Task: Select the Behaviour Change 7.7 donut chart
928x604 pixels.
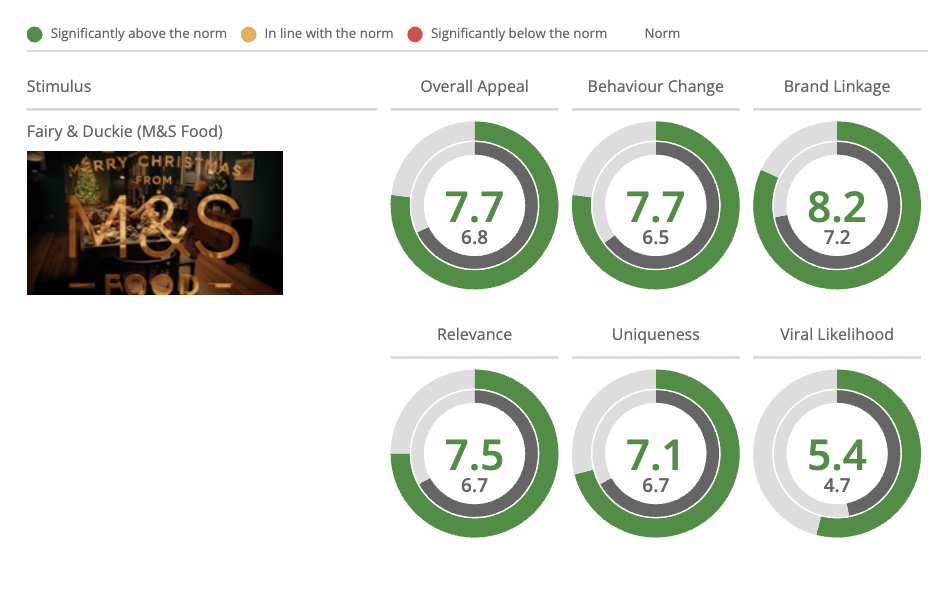Action: click(655, 205)
